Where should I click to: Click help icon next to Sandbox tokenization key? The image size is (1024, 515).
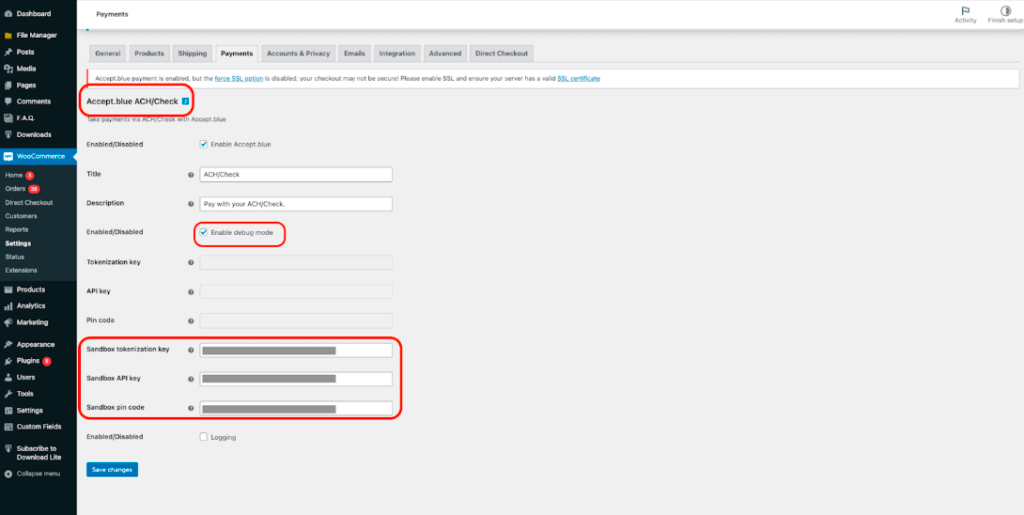pos(191,351)
